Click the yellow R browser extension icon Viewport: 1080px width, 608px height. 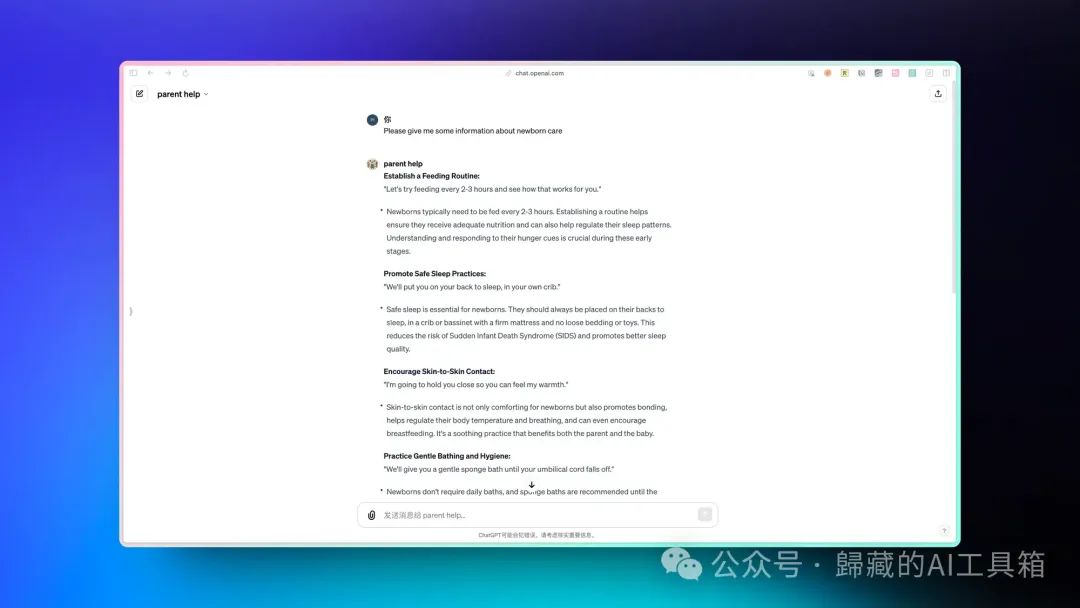[x=845, y=73]
